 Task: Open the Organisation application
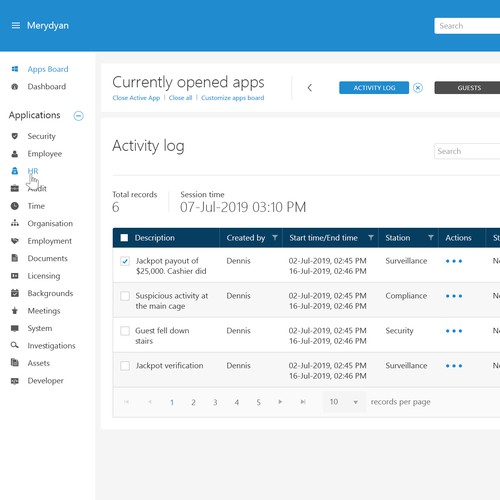coord(50,223)
